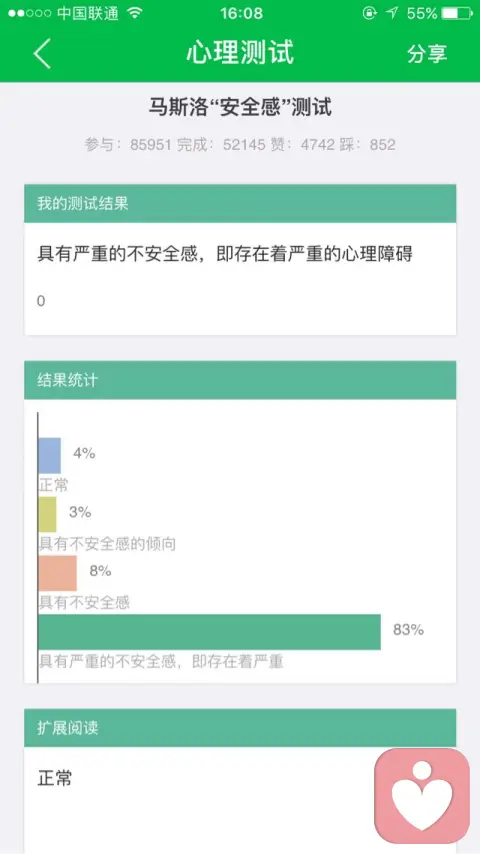Select the 我的测试结果 section header
The height and width of the screenshot is (854, 480).
point(240,204)
